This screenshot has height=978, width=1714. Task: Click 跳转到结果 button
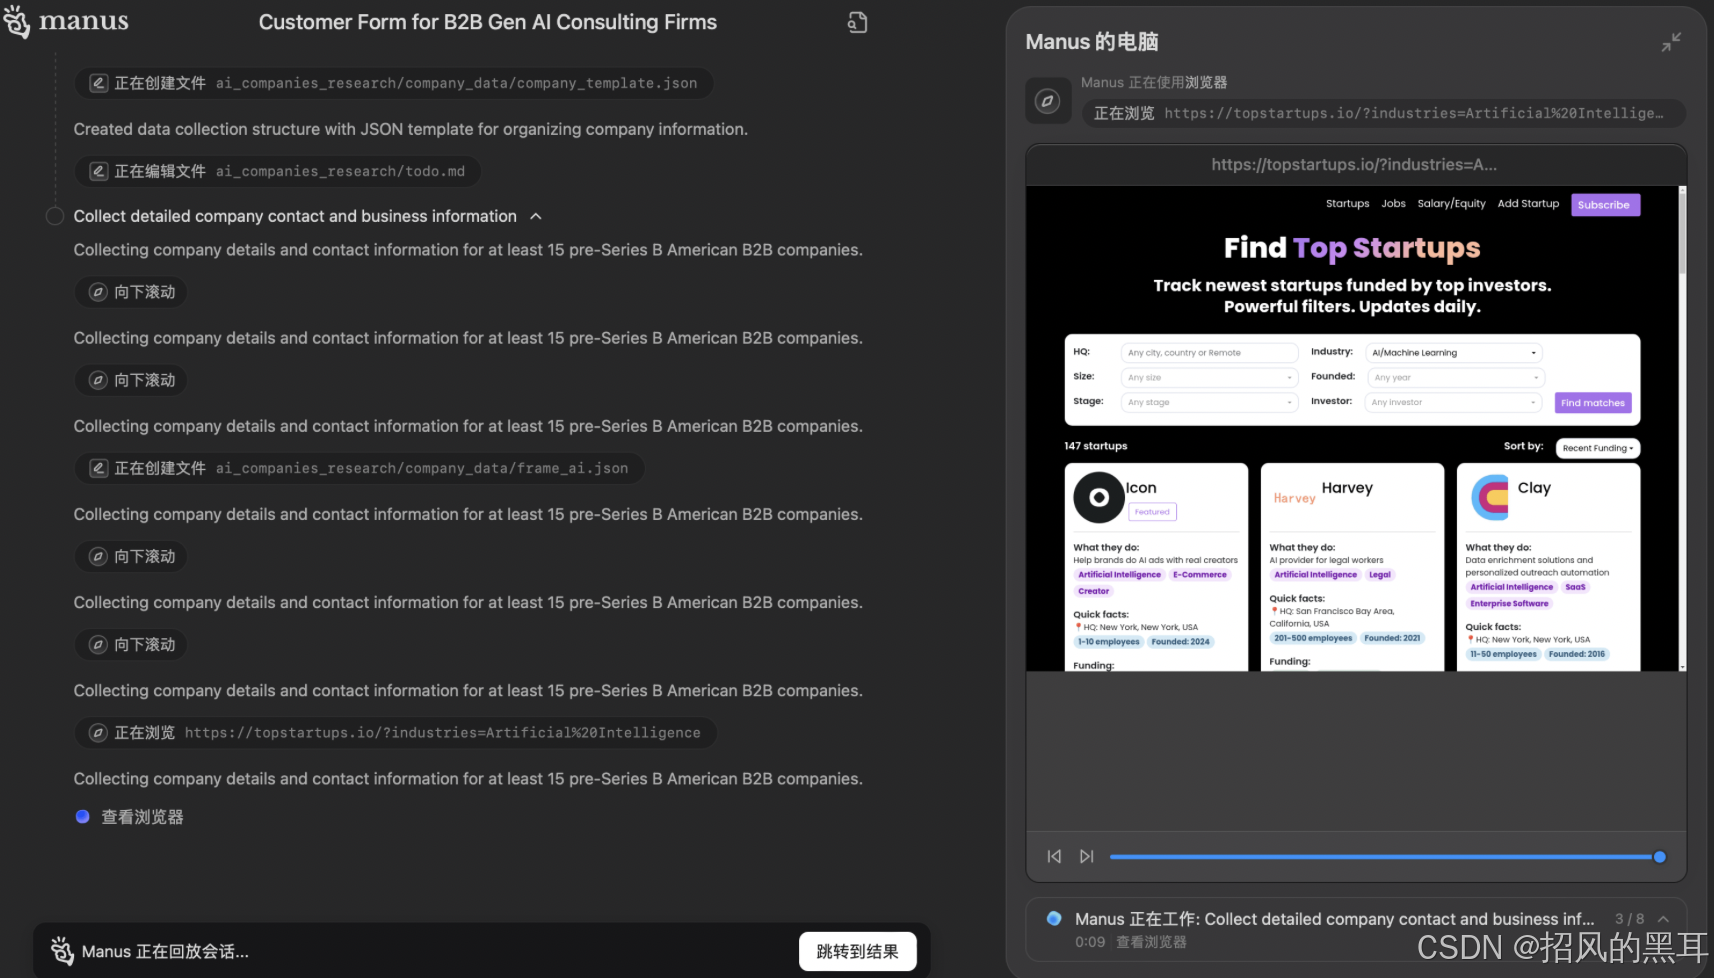(x=857, y=951)
